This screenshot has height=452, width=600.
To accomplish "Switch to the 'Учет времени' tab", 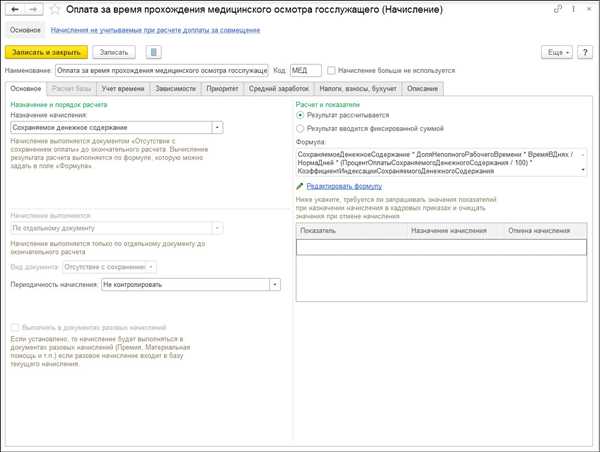I will point(124,89).
